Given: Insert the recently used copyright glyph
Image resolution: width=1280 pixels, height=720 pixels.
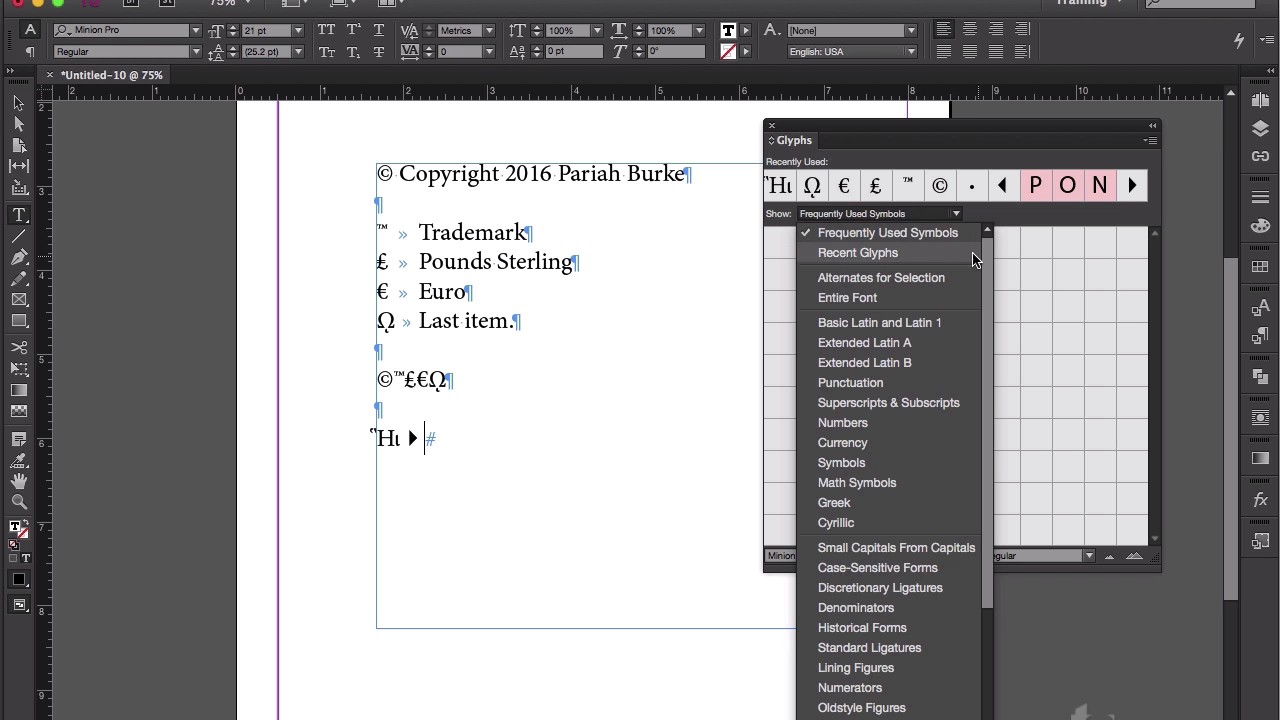Looking at the screenshot, I should click(940, 185).
